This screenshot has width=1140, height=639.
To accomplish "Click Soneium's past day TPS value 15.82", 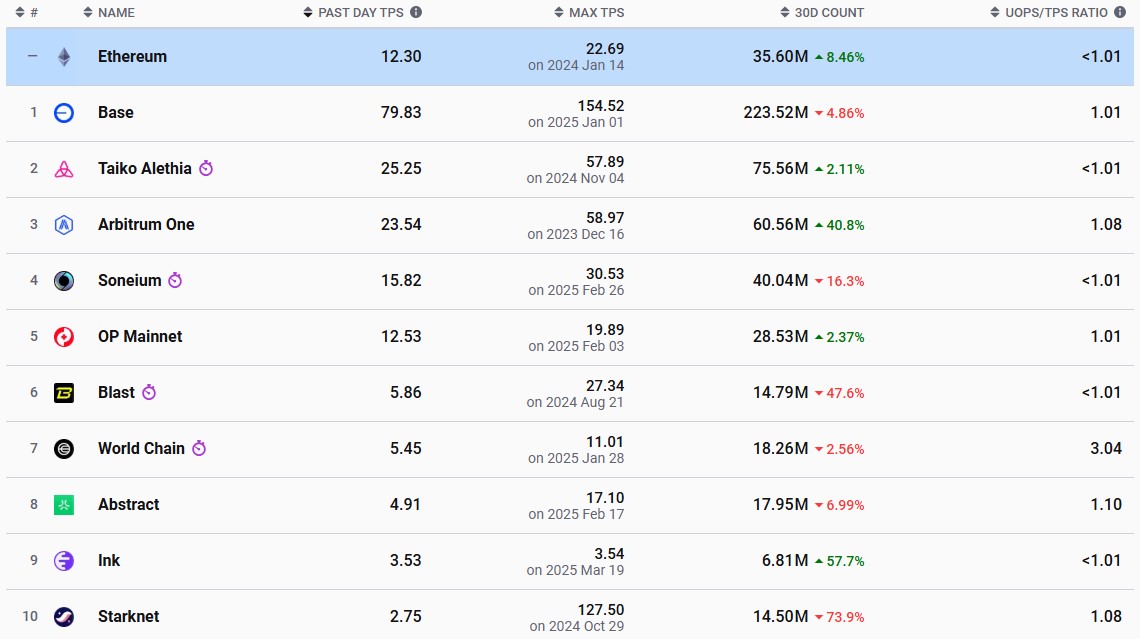I will tap(401, 281).
